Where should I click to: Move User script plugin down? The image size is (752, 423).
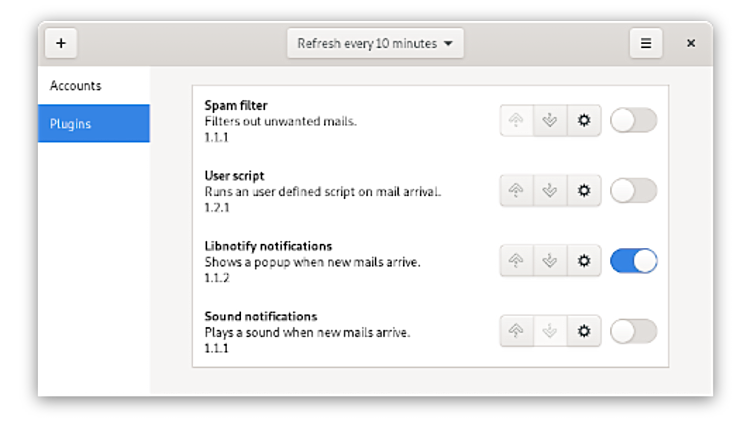550,190
